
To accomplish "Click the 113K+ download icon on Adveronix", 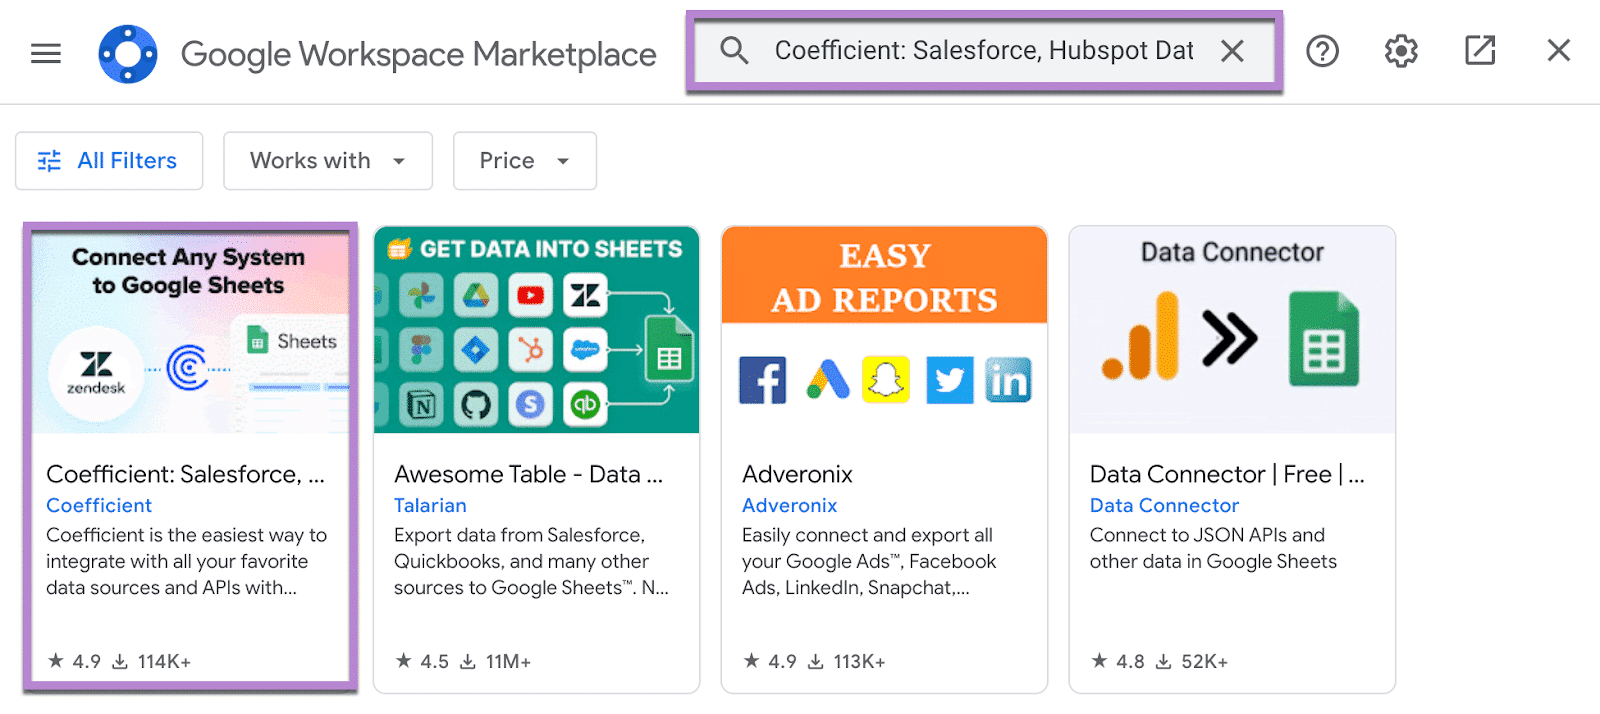I will [x=816, y=661].
